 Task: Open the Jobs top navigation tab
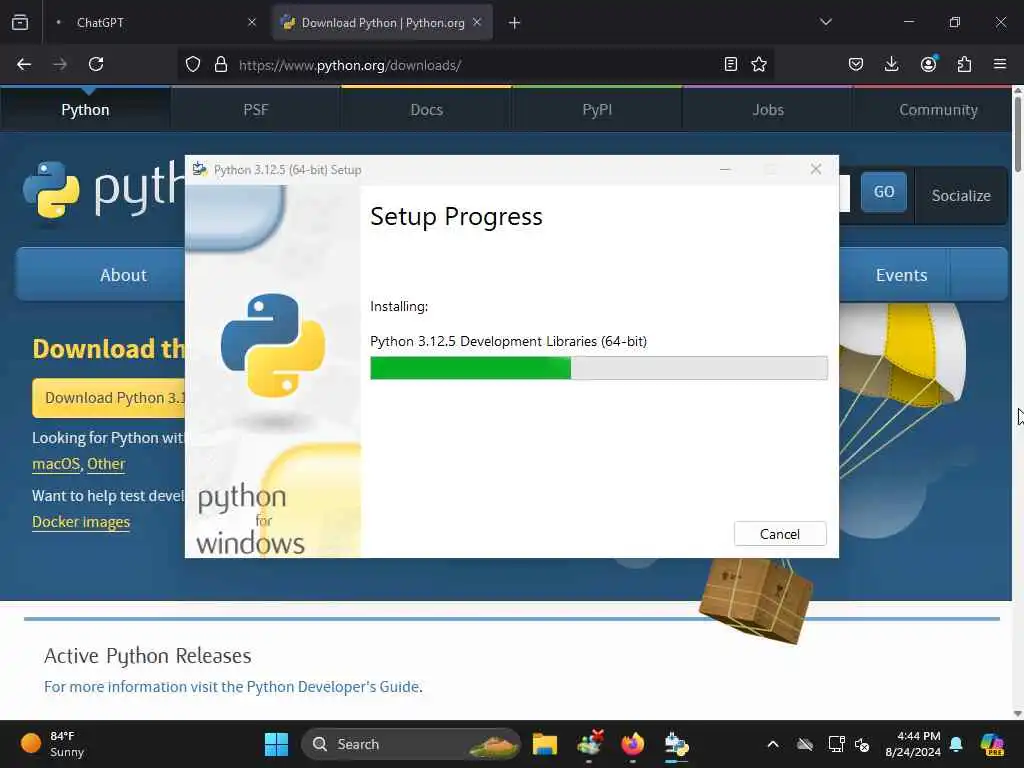pyautogui.click(x=768, y=110)
